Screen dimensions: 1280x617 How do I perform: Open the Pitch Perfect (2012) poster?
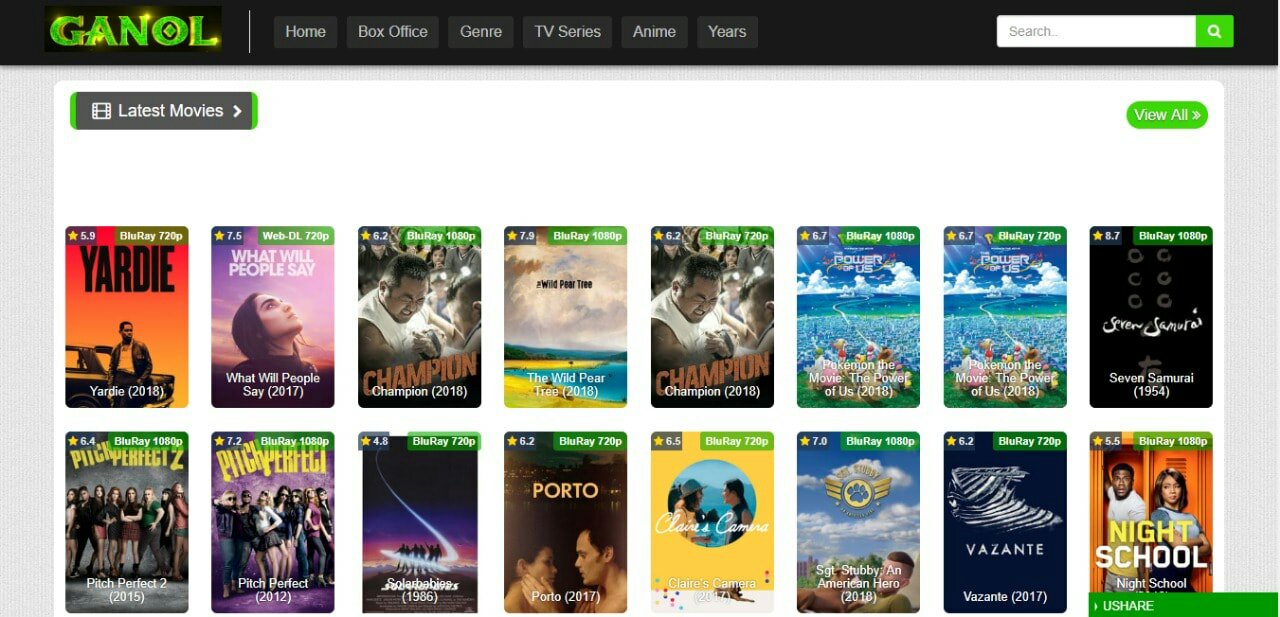(x=273, y=522)
